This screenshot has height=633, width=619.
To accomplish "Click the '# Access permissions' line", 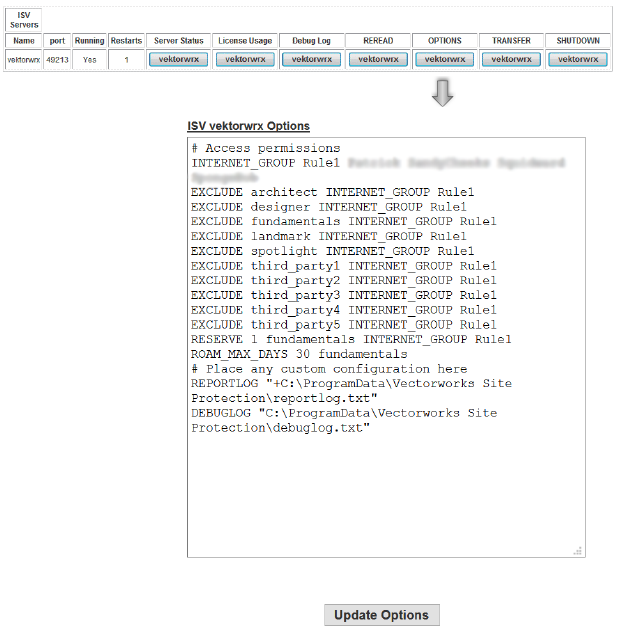I will coord(266,148).
